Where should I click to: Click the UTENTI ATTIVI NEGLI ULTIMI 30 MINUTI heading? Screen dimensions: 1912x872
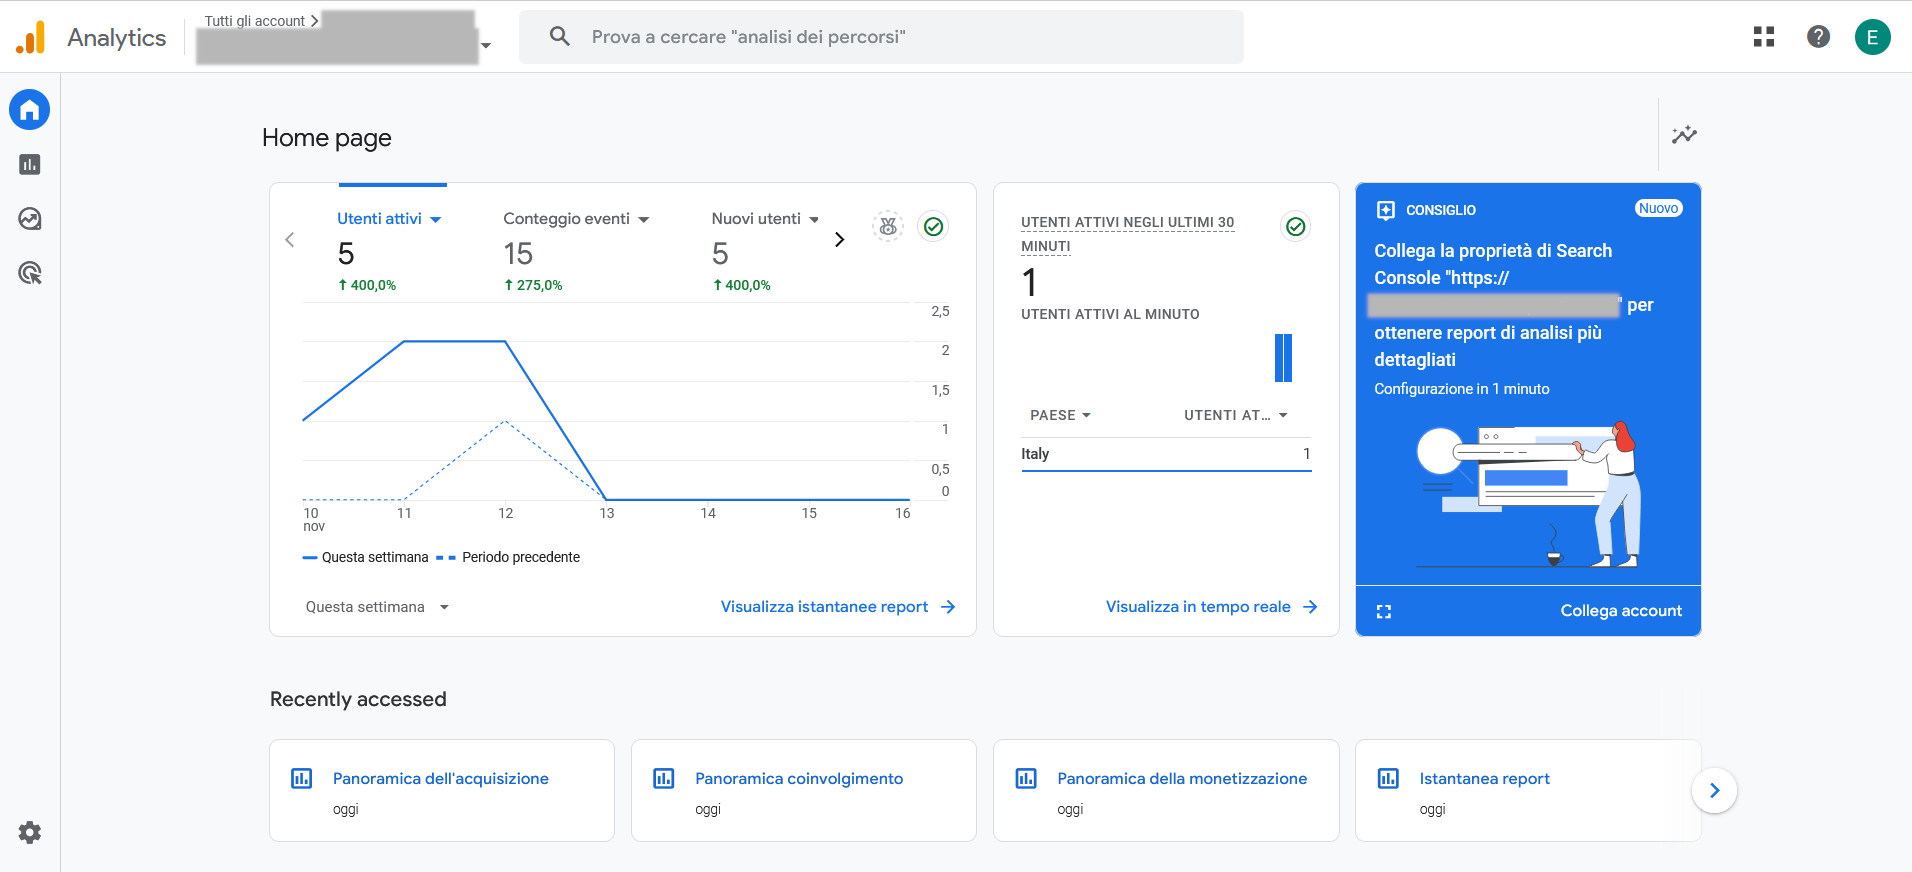click(1127, 234)
